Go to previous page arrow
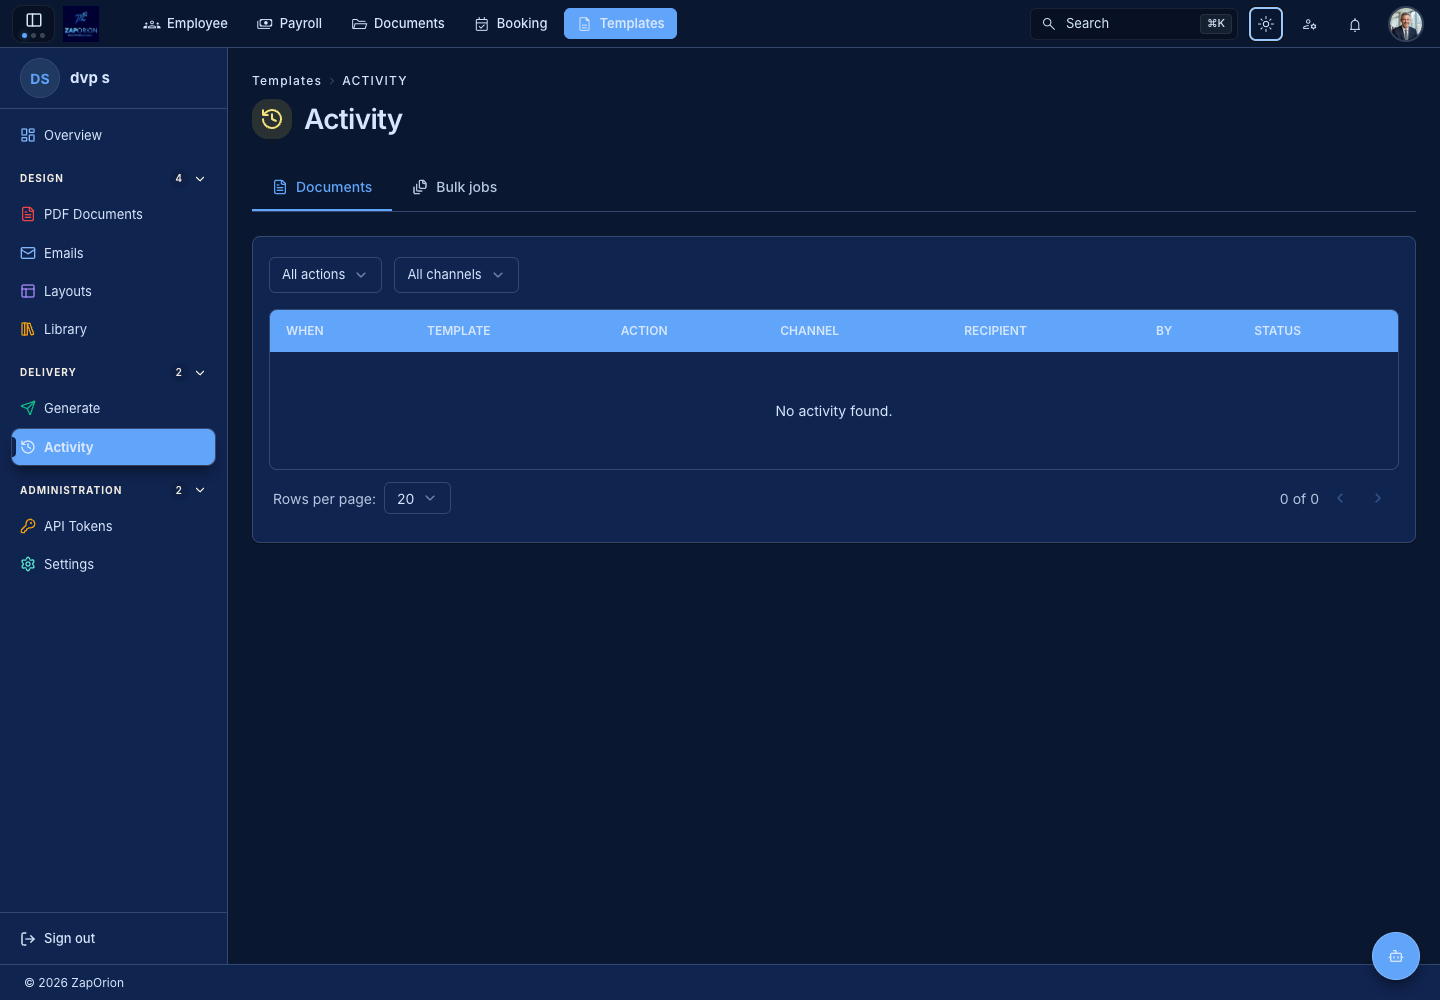 [x=1341, y=498]
